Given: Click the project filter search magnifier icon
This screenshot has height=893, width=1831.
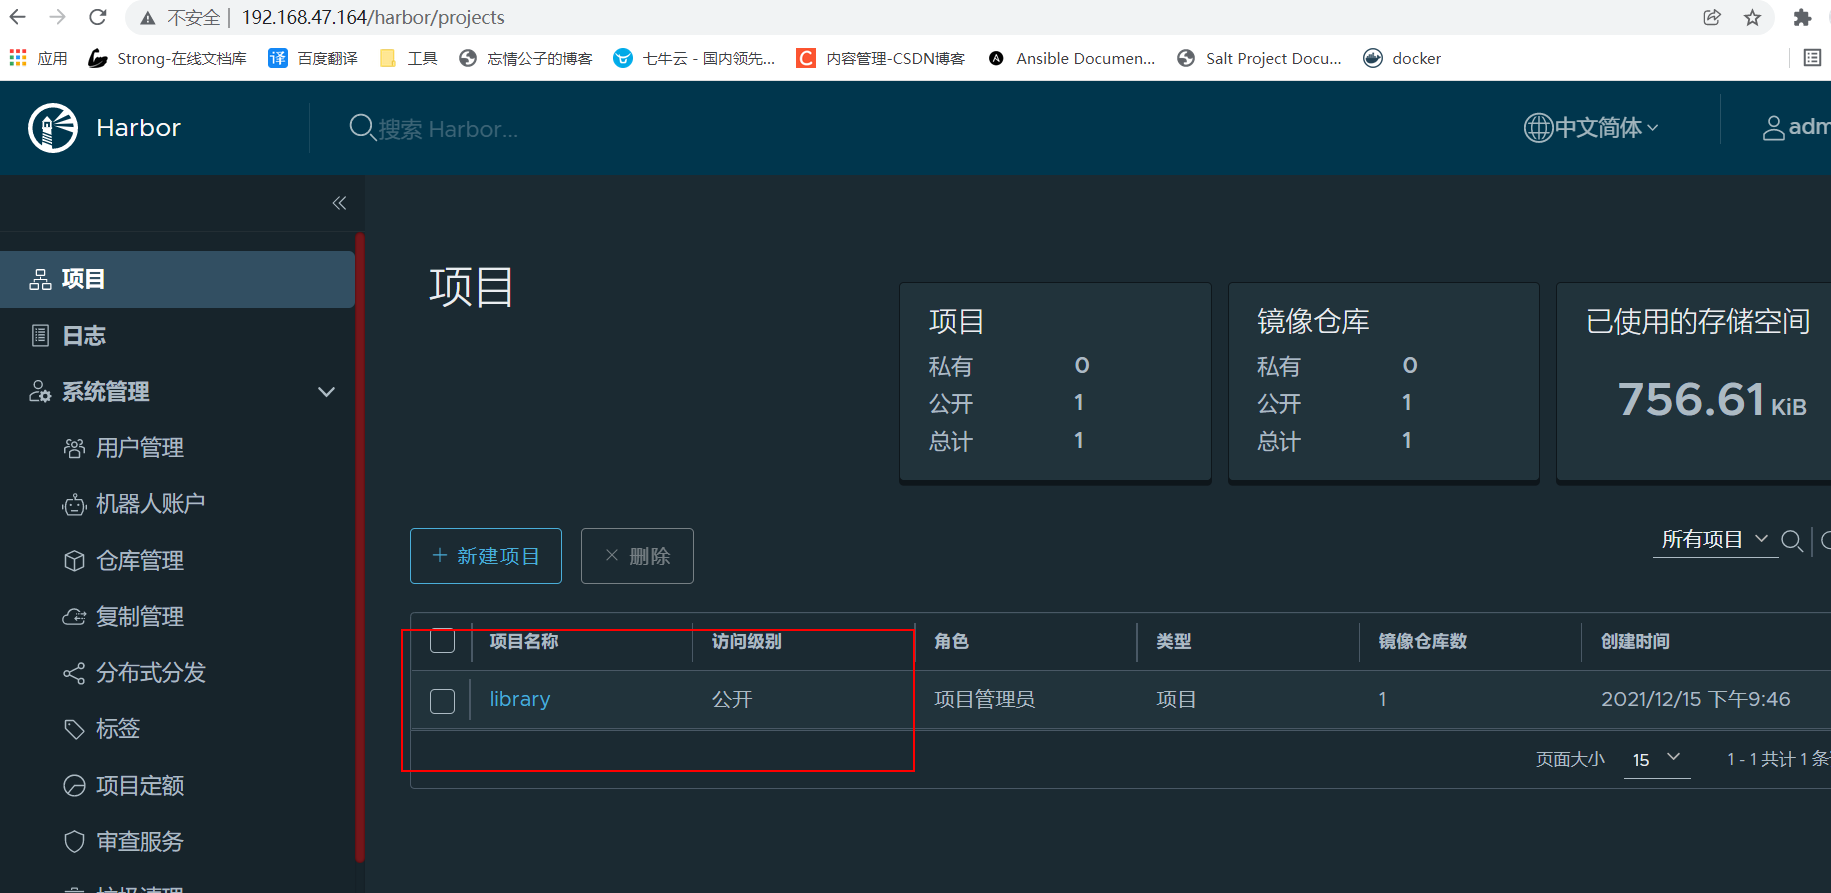Looking at the screenshot, I should (x=1793, y=541).
